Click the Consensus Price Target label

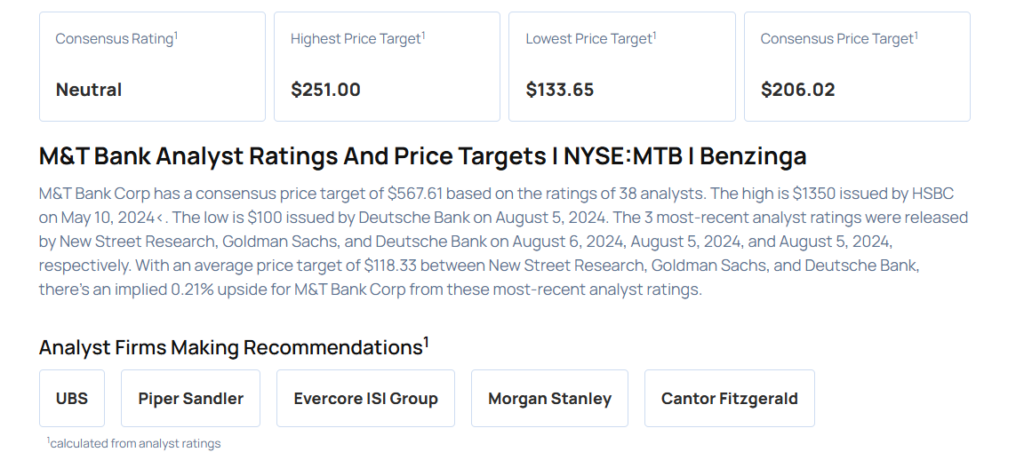838,39
